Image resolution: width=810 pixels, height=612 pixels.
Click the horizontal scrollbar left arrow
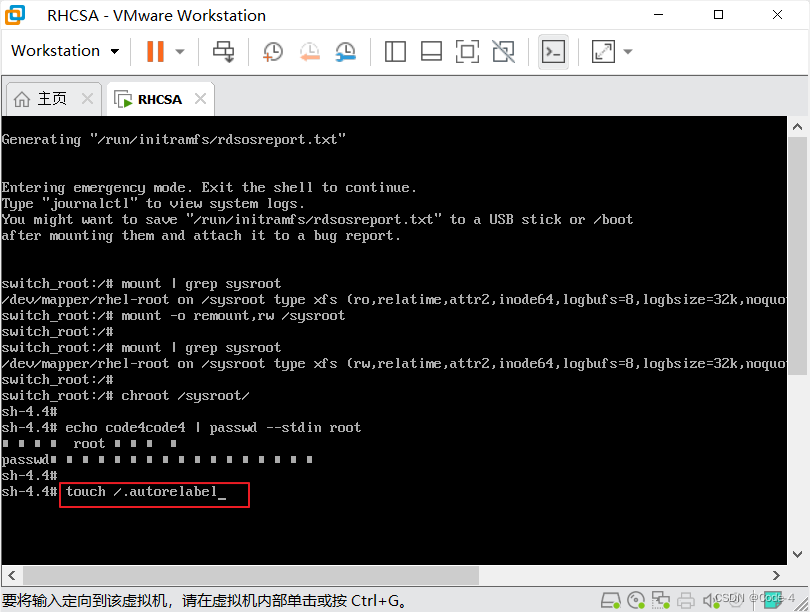(x=12, y=575)
